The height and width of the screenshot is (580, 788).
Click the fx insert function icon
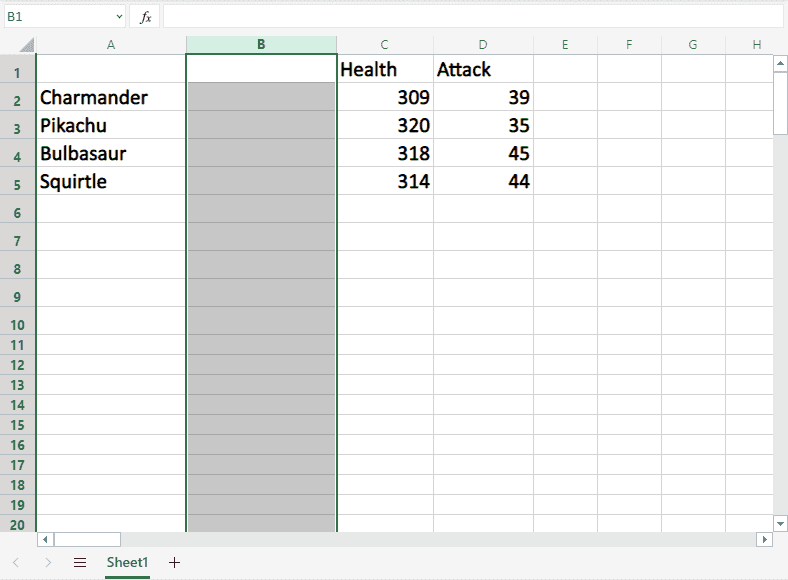(x=145, y=17)
